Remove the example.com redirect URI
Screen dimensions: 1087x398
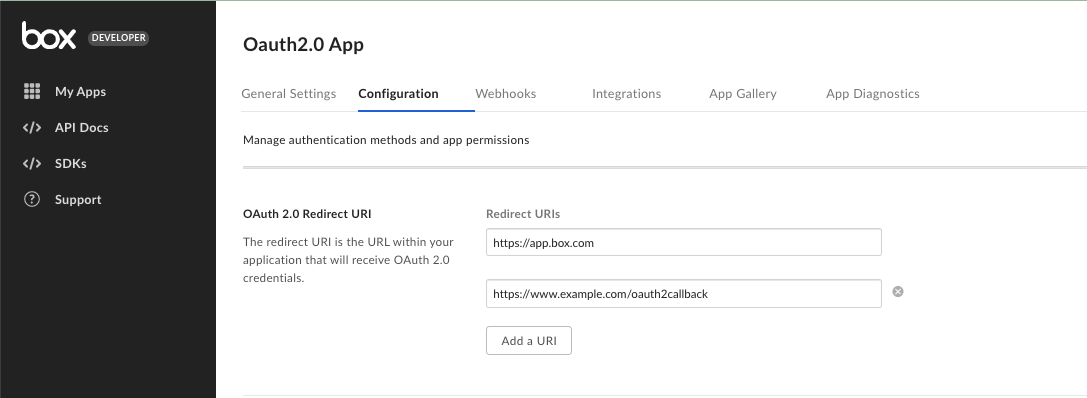point(898,292)
